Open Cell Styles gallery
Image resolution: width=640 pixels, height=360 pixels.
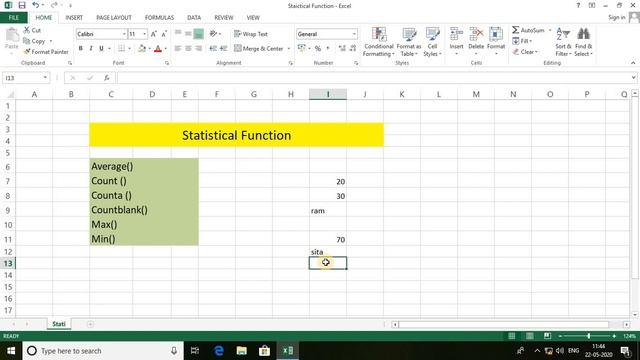tap(432, 42)
